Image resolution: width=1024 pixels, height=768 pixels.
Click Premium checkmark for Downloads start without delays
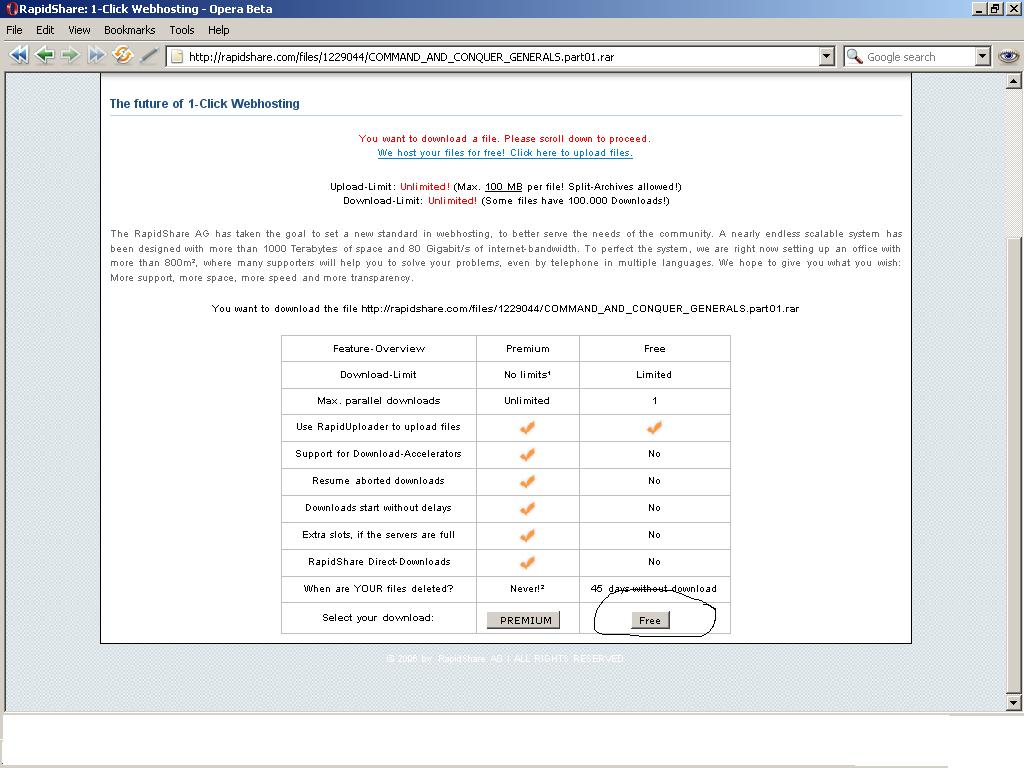[x=527, y=509]
